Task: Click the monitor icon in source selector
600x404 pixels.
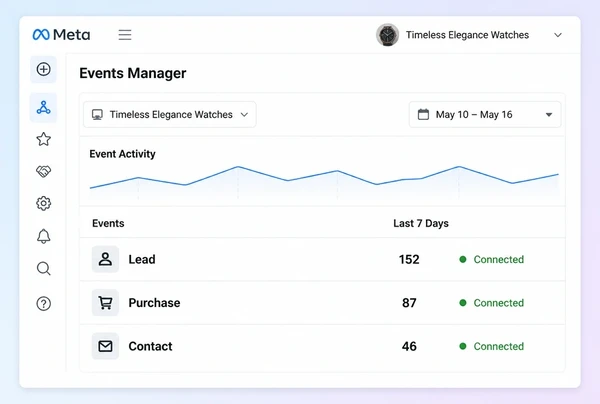Action: pyautogui.click(x=97, y=115)
